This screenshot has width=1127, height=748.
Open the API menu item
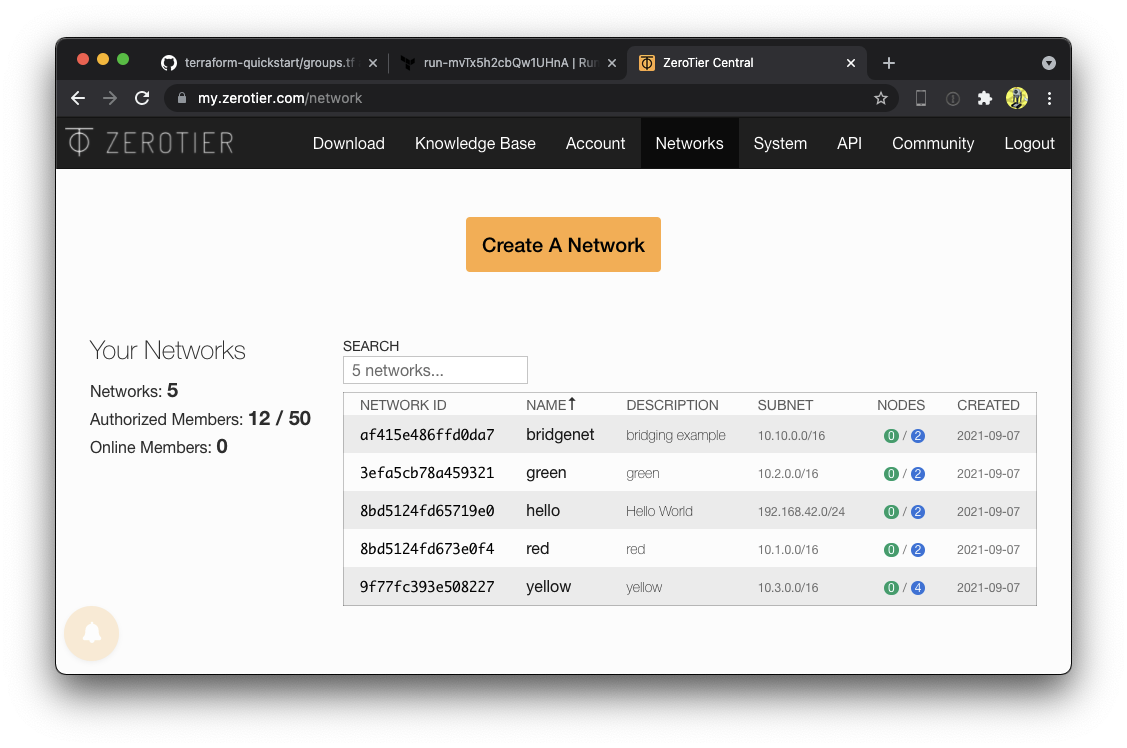pos(849,144)
